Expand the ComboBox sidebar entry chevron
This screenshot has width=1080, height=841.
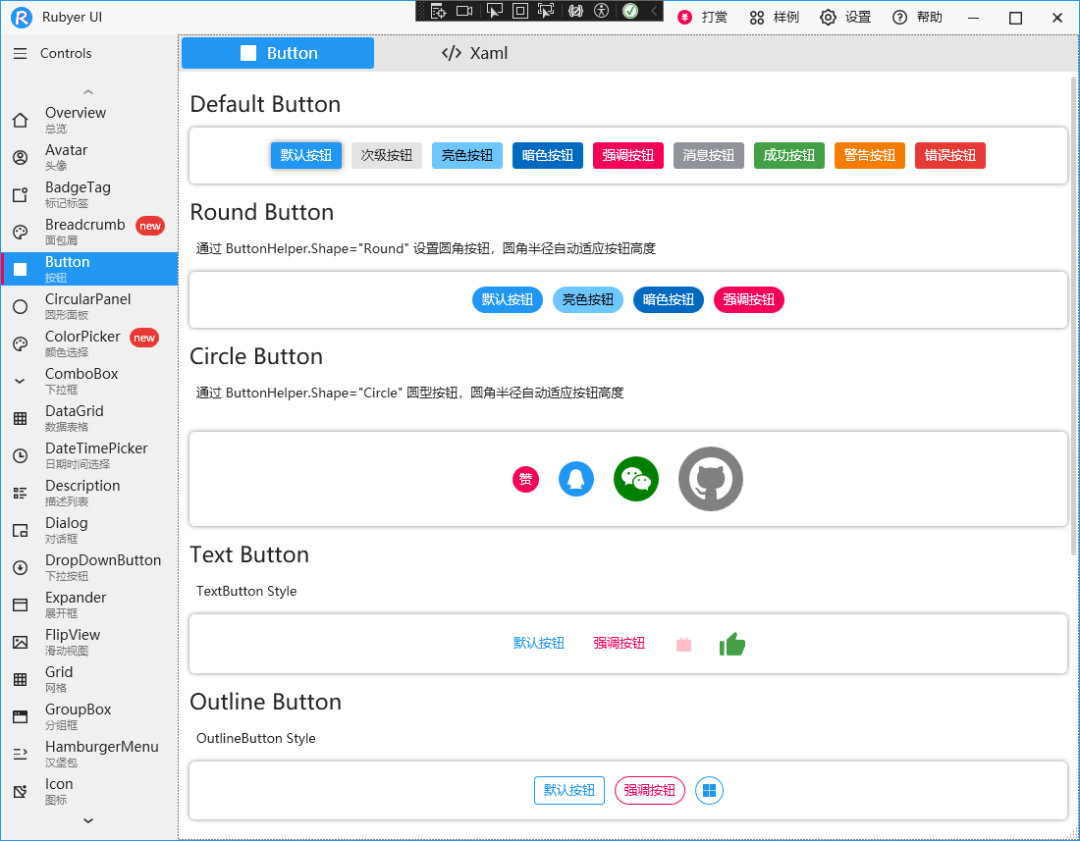point(17,381)
